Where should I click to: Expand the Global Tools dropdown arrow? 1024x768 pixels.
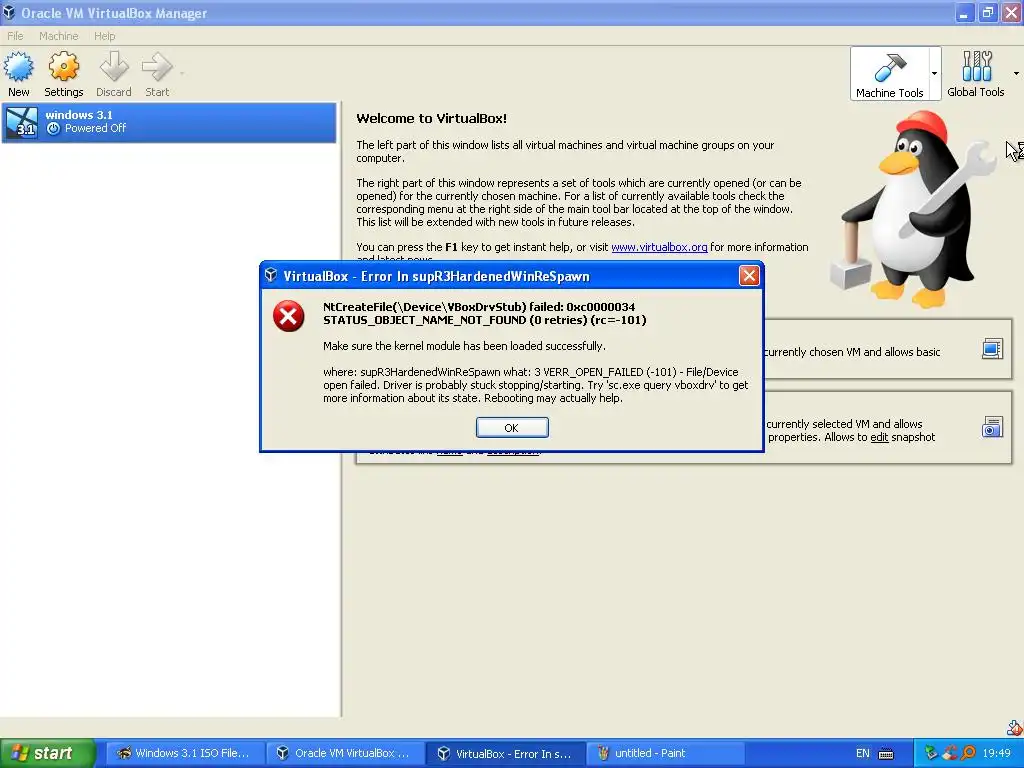pos(1016,74)
